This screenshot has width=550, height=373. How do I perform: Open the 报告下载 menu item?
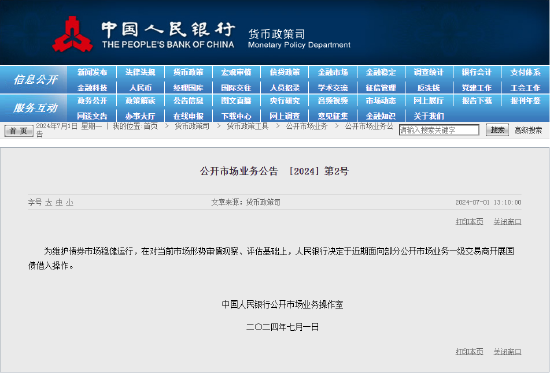477,101
